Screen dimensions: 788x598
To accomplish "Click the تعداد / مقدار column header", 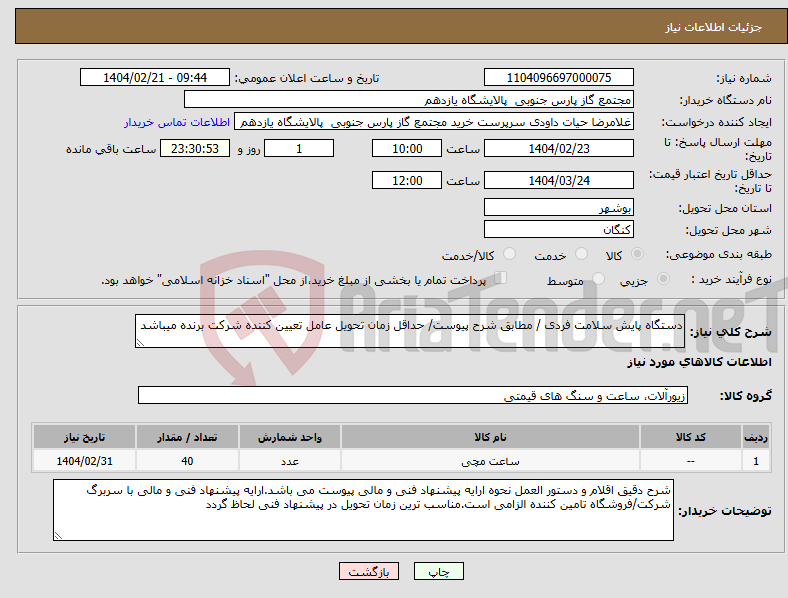I will (x=187, y=437).
